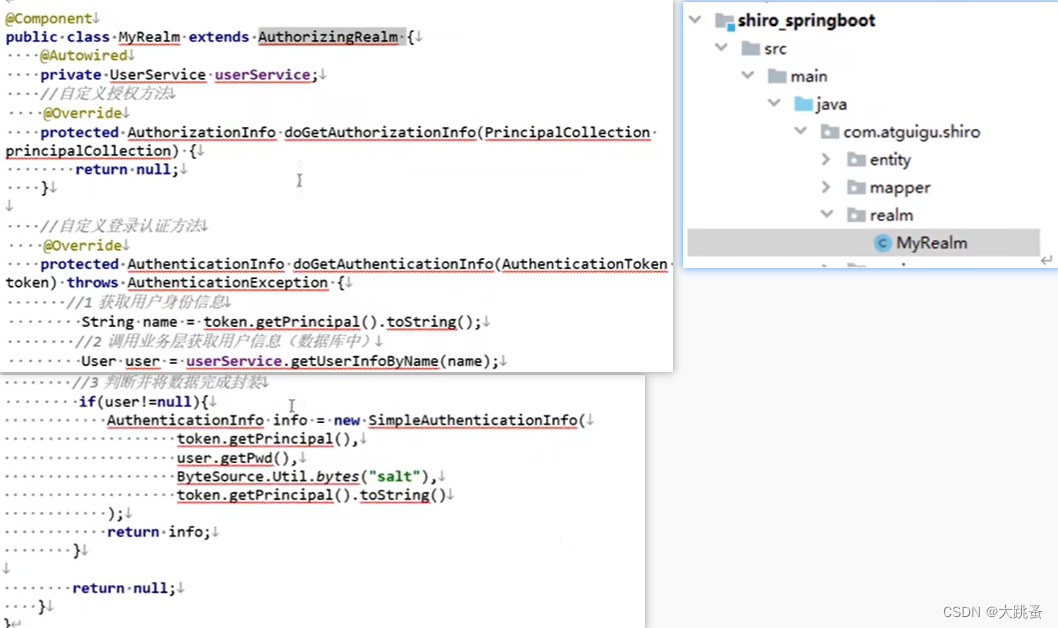Select the realm folder label
1058x628 pixels.
point(891,215)
